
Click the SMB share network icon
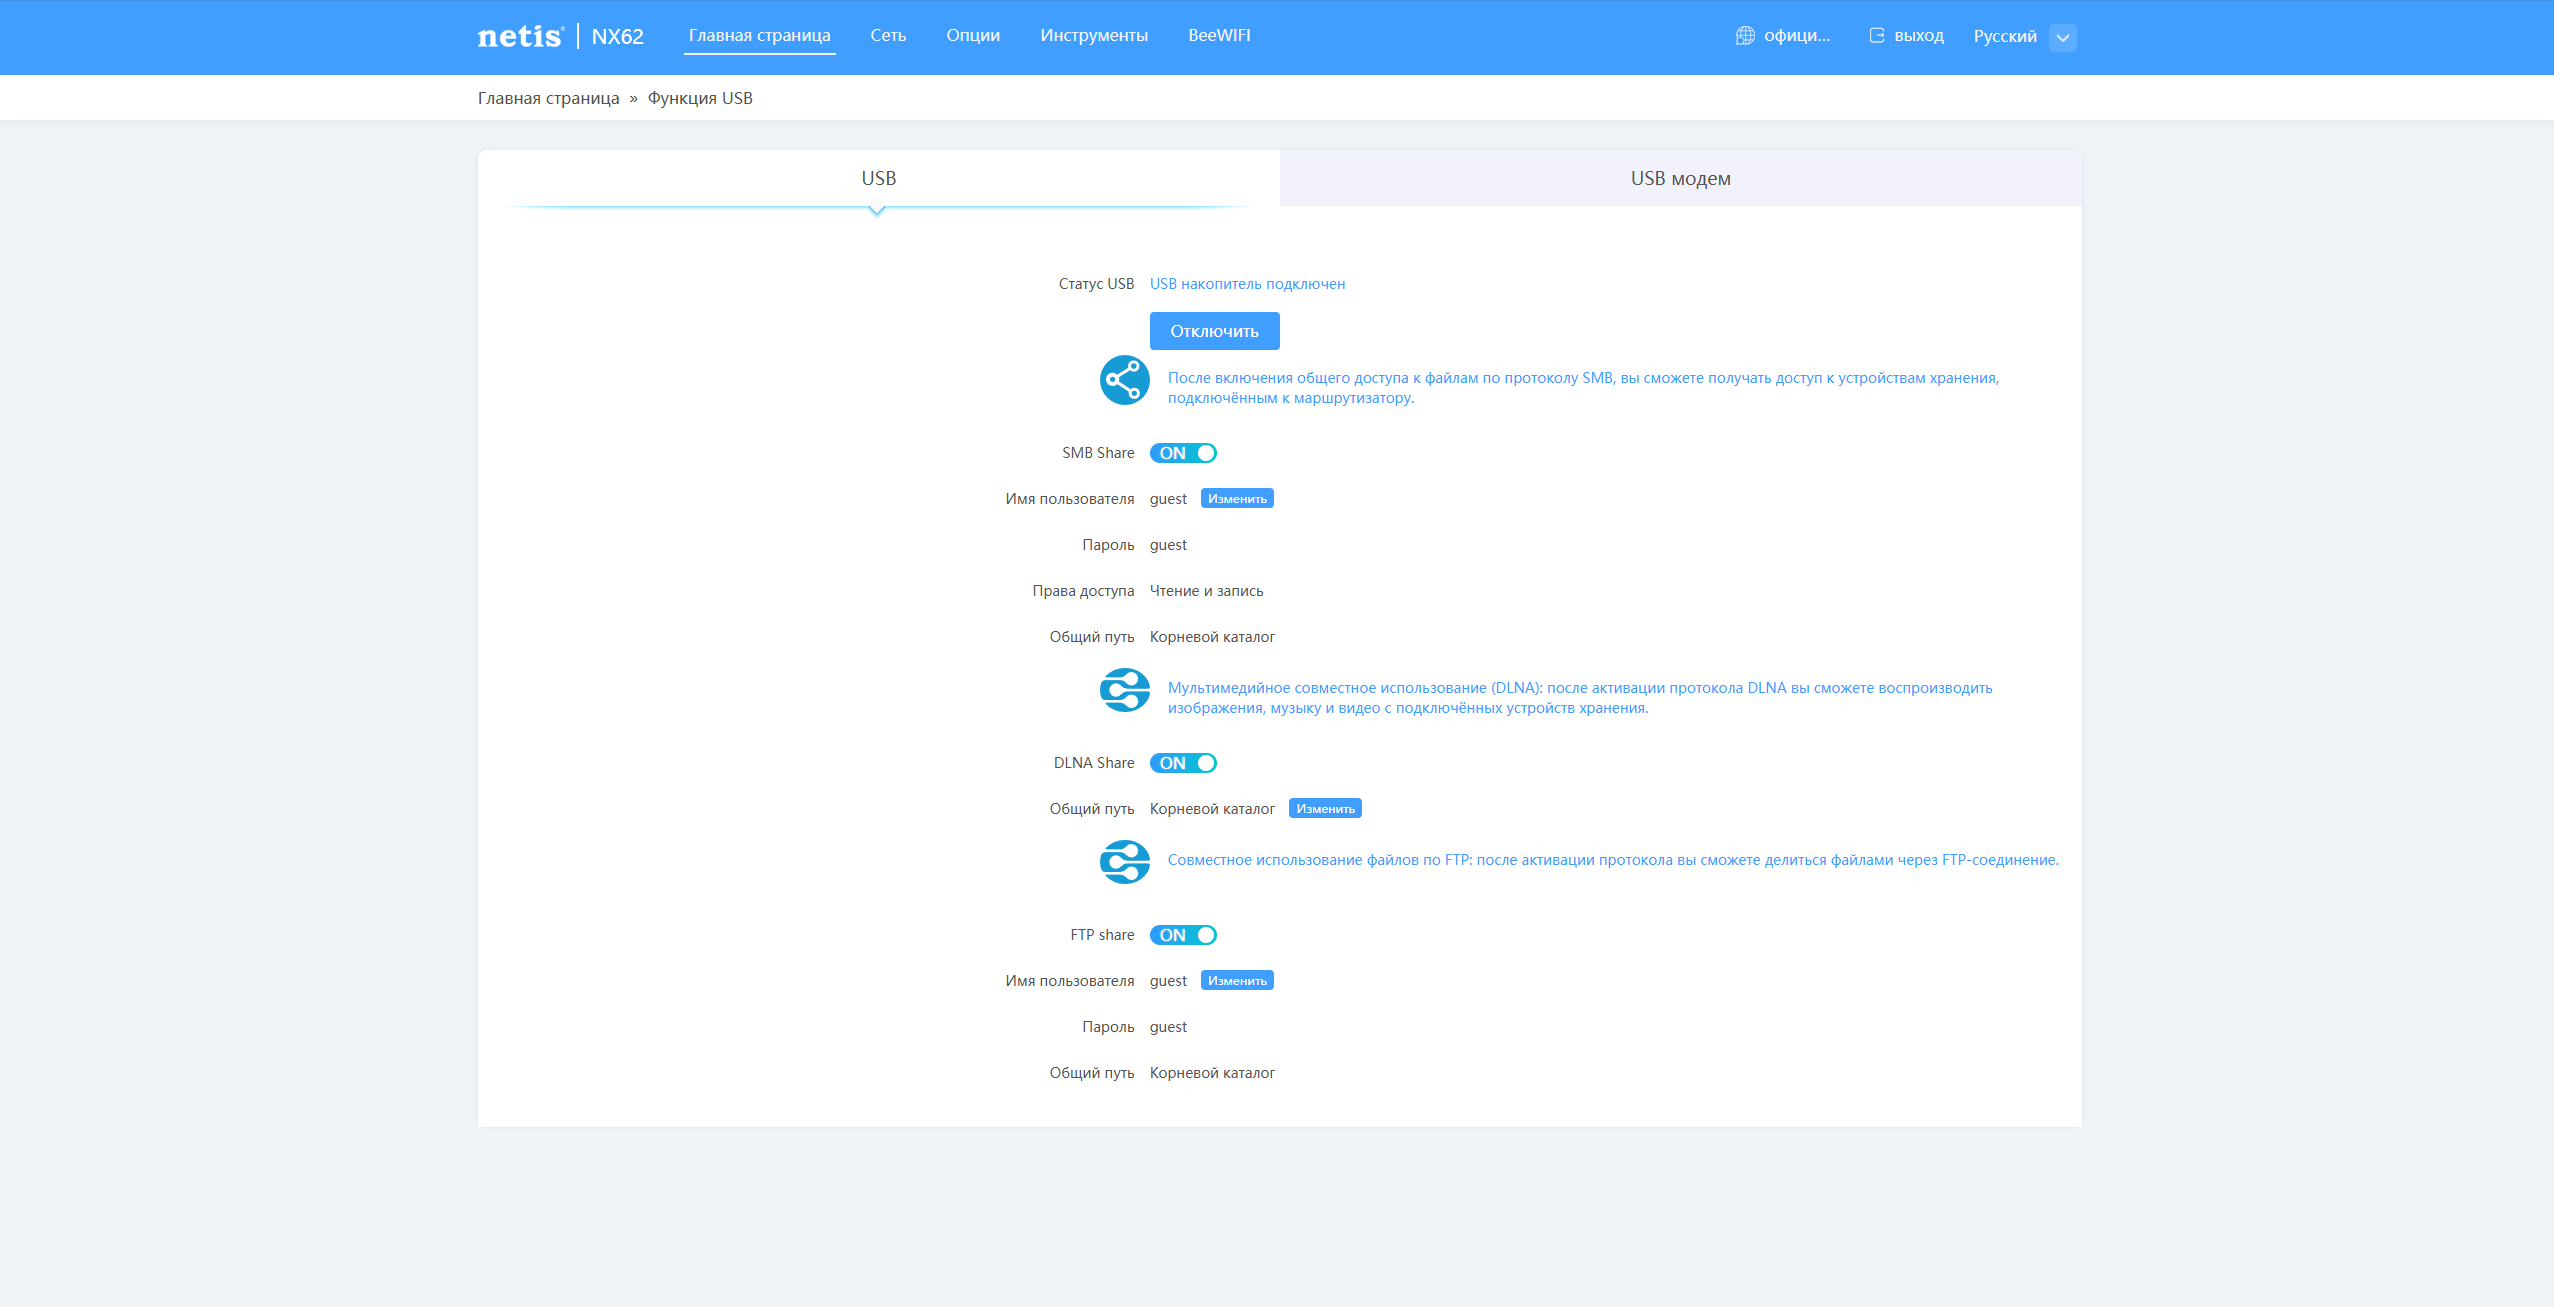(1124, 380)
